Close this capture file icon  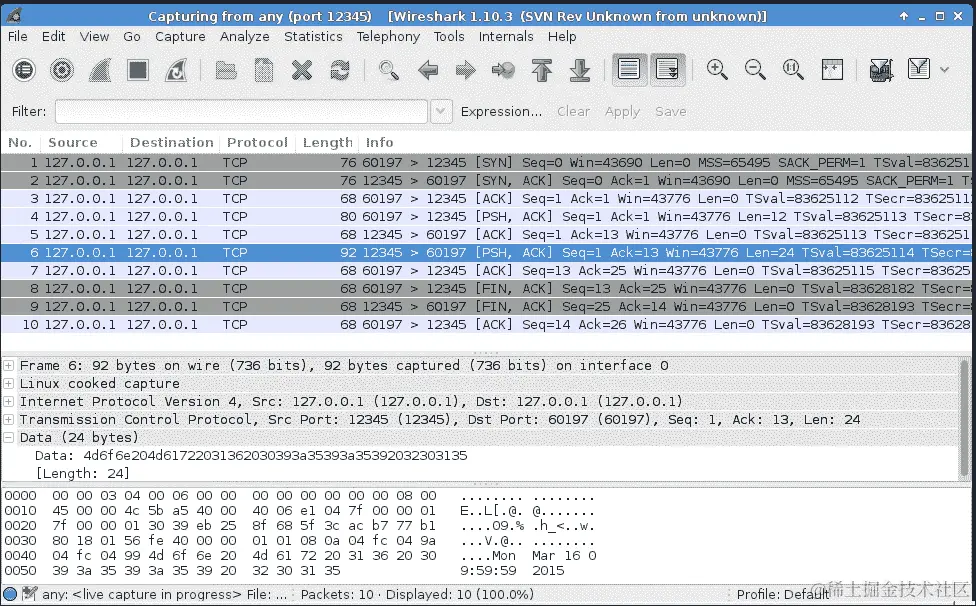point(302,70)
